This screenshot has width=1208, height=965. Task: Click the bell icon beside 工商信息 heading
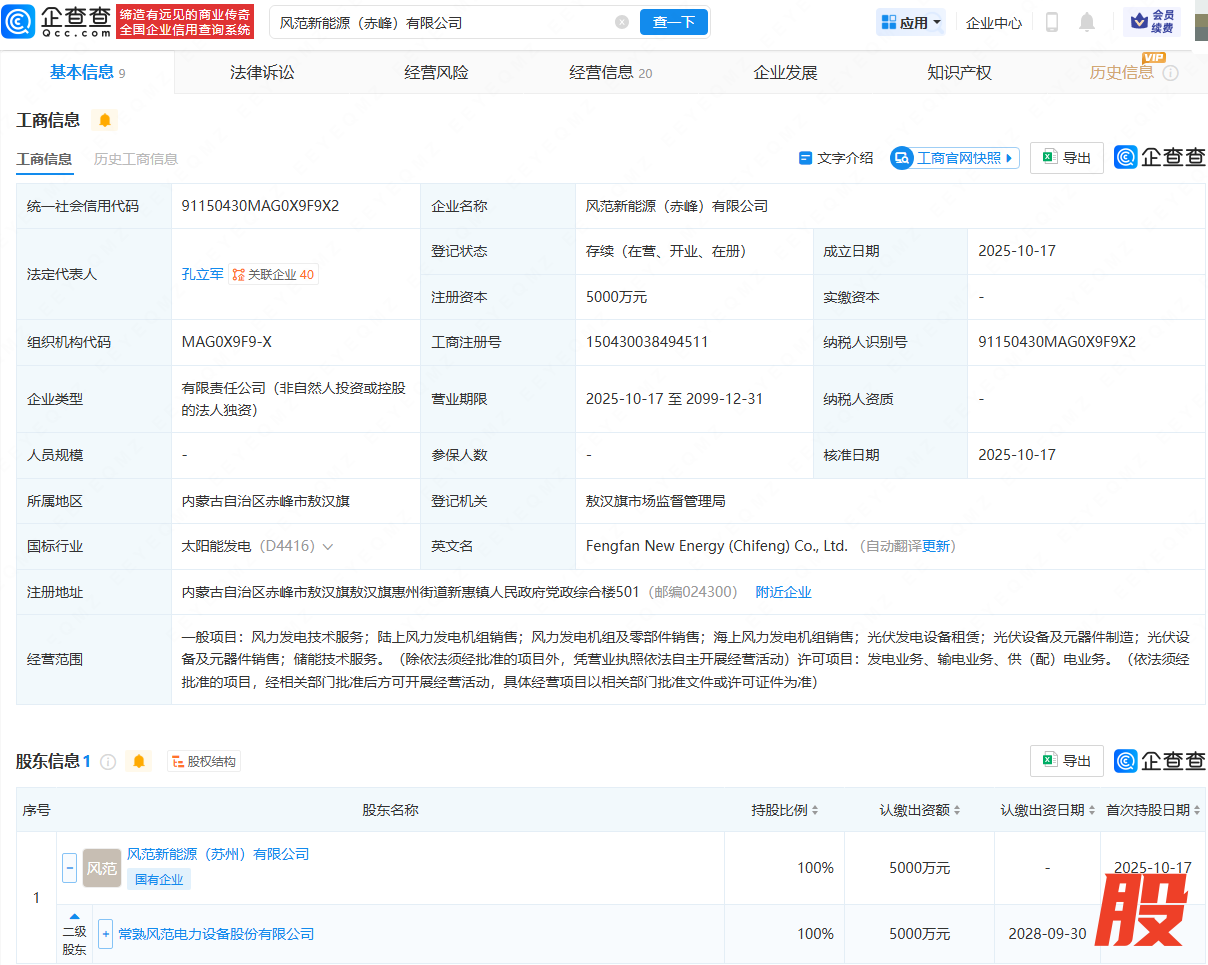pyautogui.click(x=104, y=121)
